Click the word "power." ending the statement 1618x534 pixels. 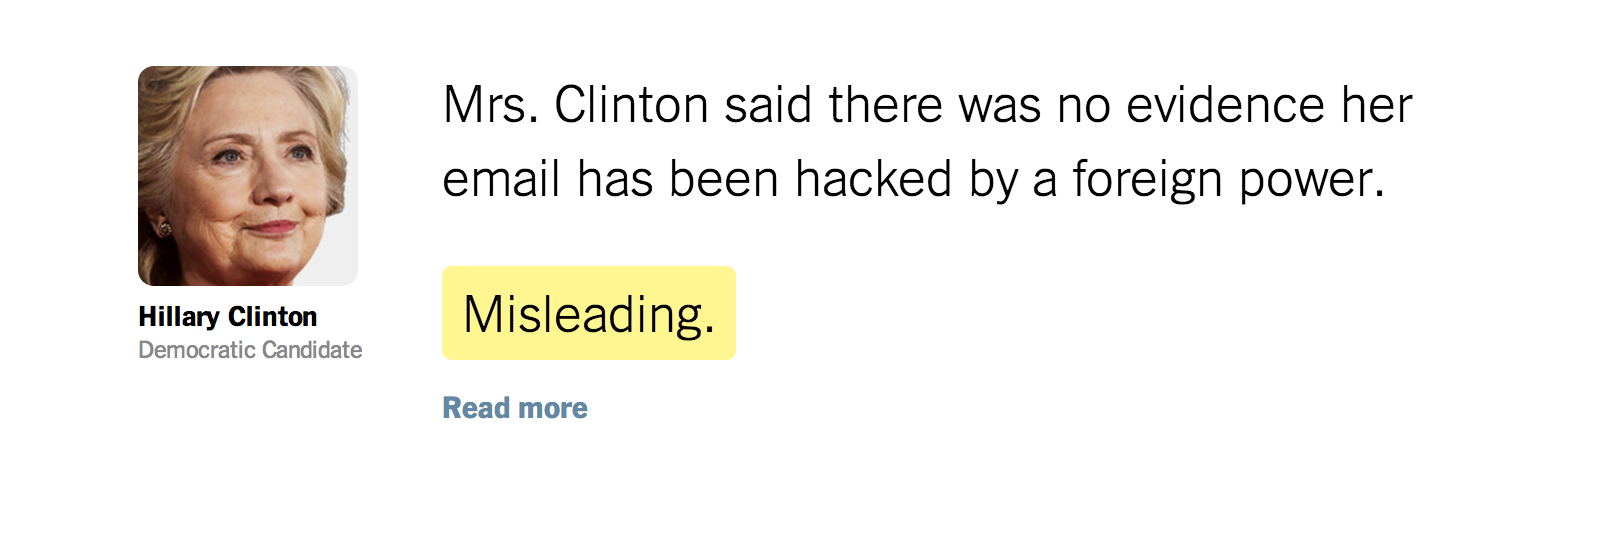click(x=1312, y=182)
